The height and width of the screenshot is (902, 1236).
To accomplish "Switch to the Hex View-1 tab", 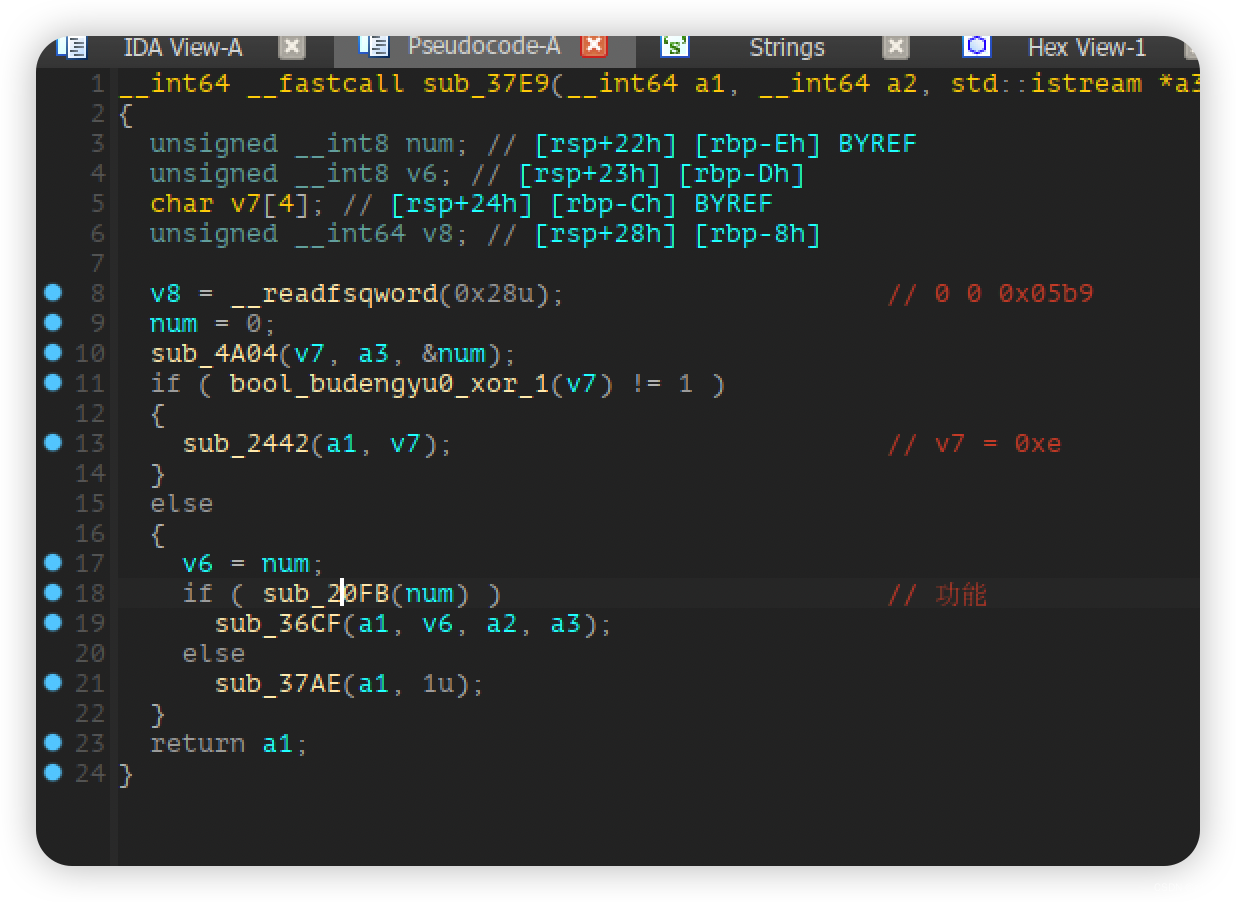I will coord(1086,47).
